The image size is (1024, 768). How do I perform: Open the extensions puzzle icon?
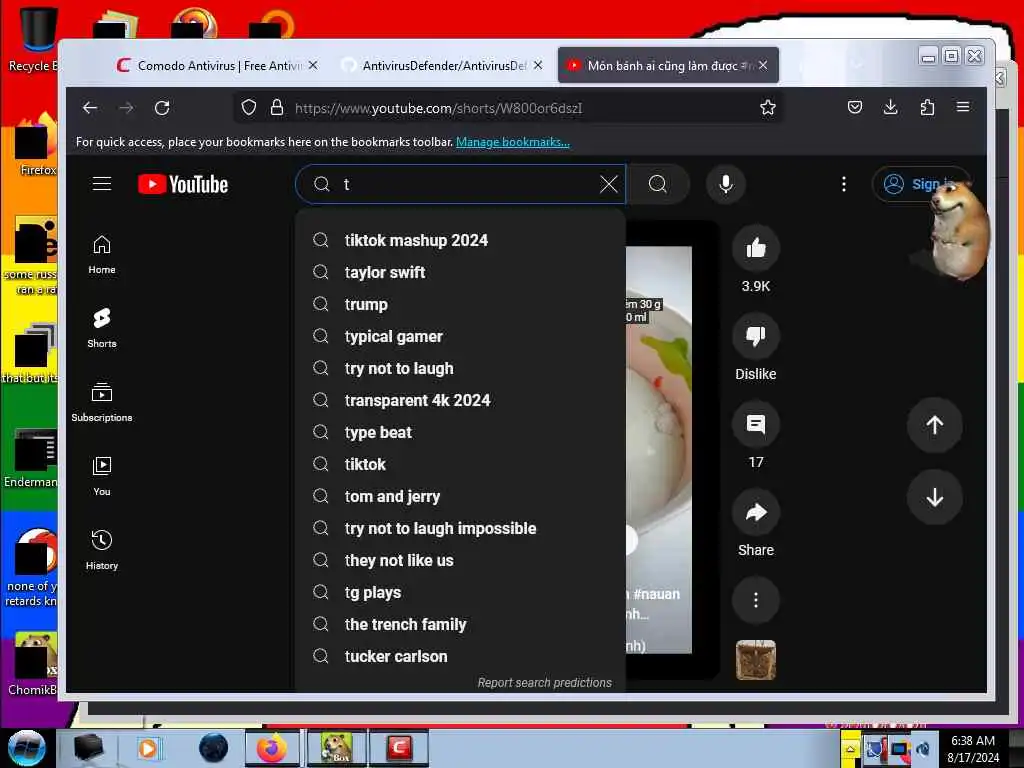927,108
